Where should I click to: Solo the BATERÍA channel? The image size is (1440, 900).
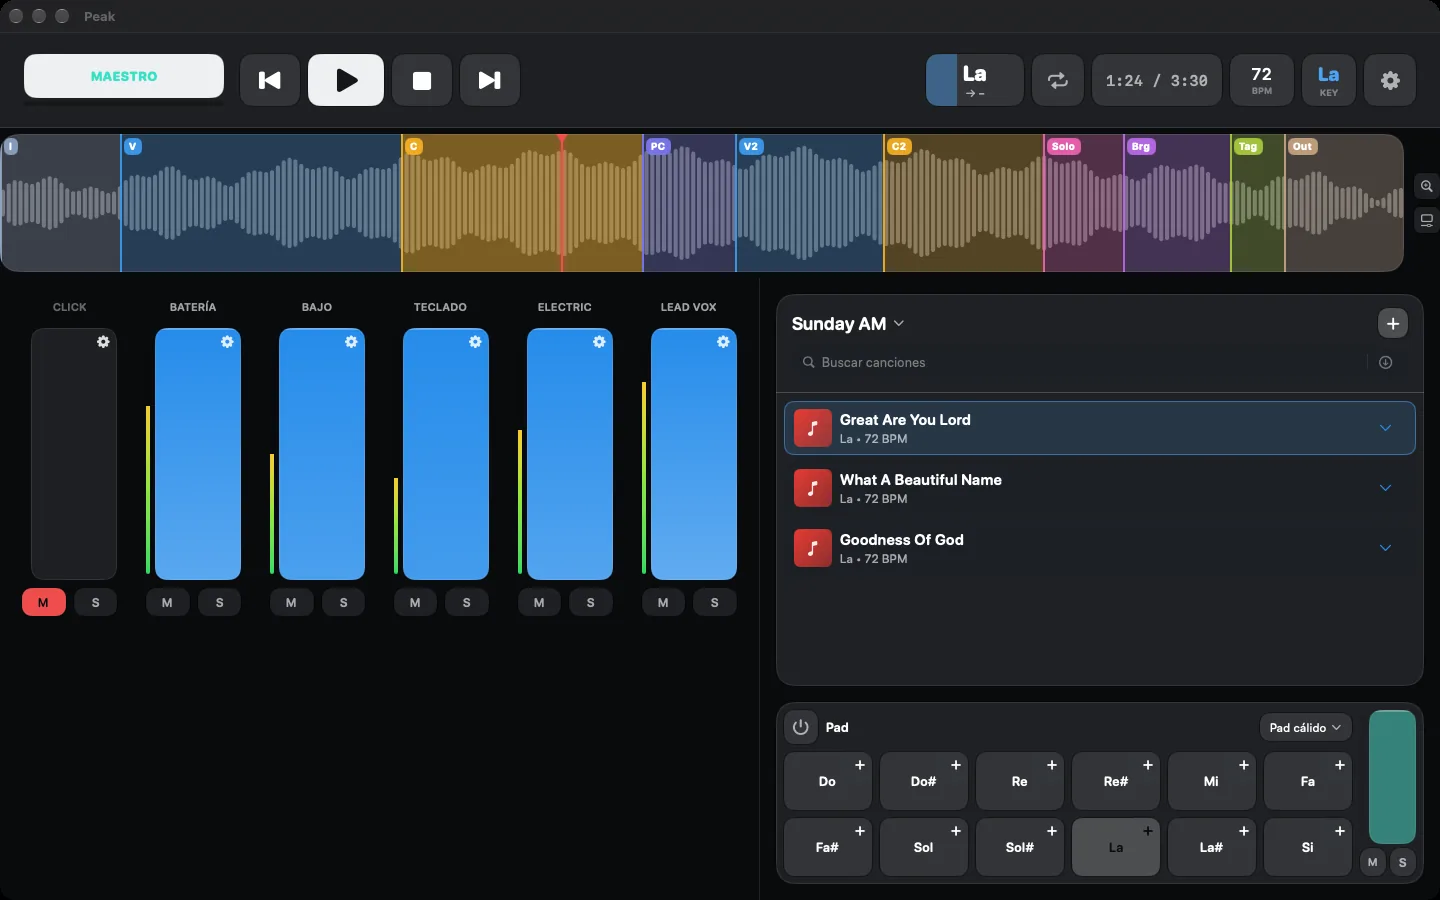click(x=220, y=603)
